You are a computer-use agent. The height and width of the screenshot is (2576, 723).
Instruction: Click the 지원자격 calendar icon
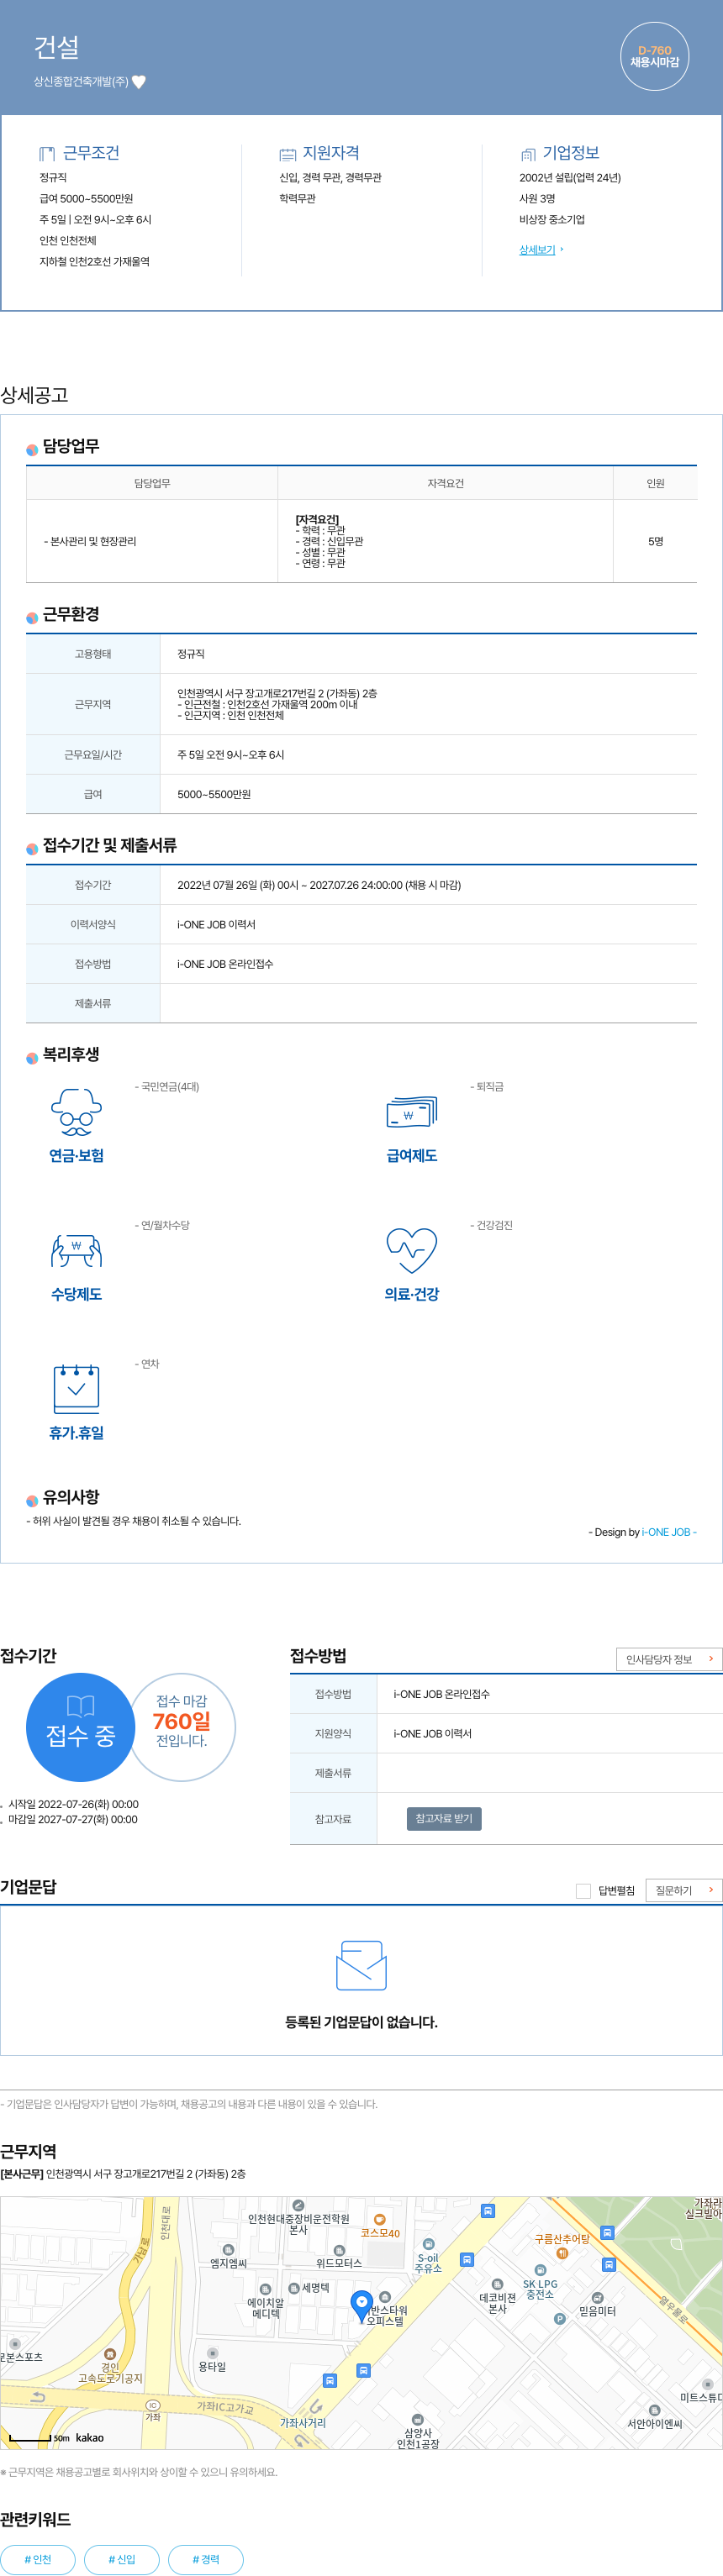[x=287, y=154]
